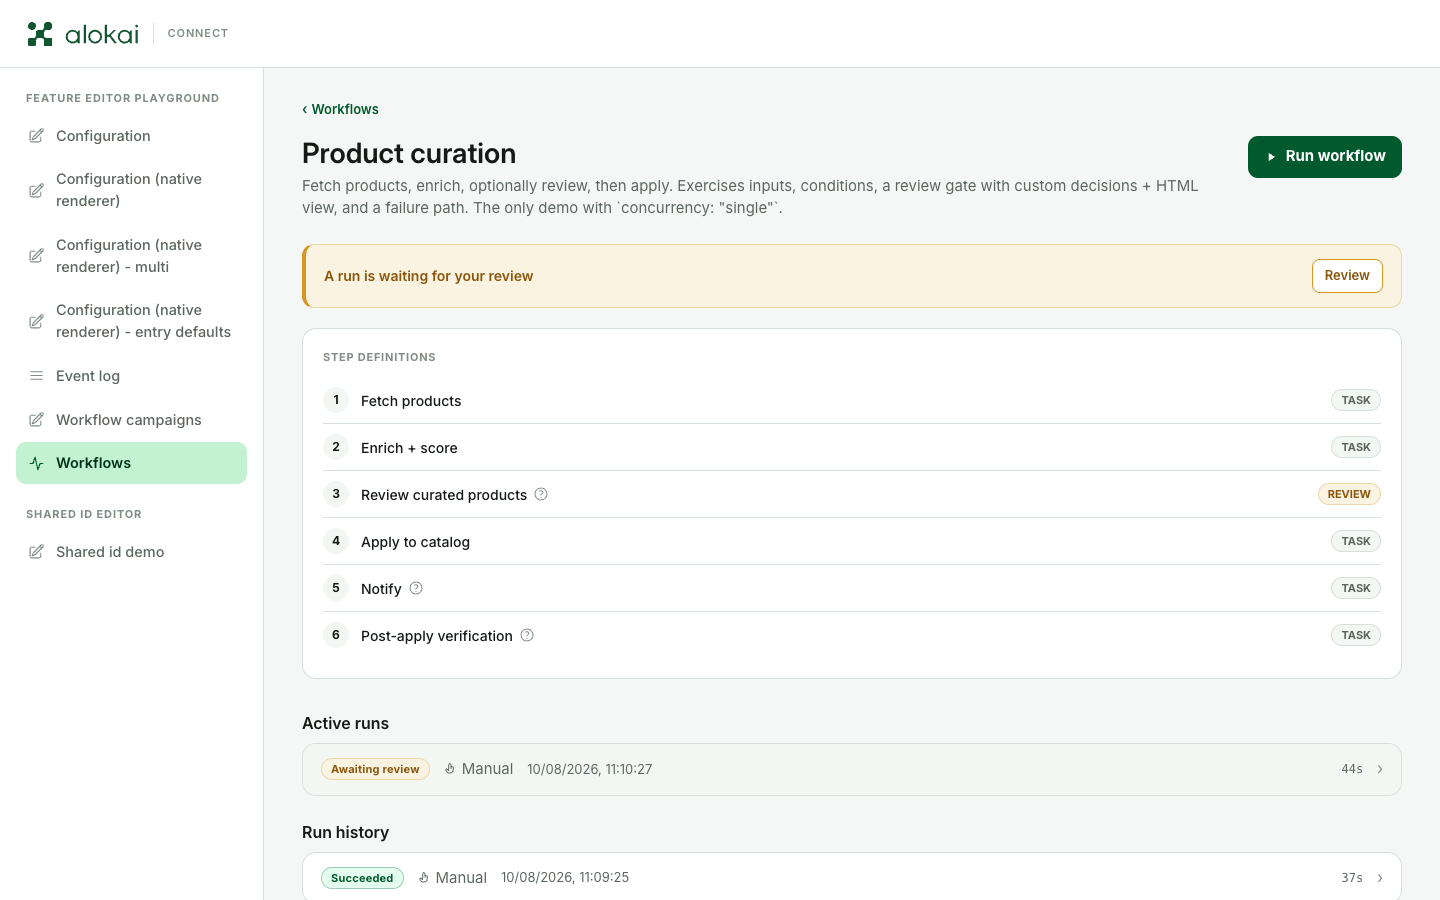
Task: Click the Notify step name
Action: (x=381, y=589)
